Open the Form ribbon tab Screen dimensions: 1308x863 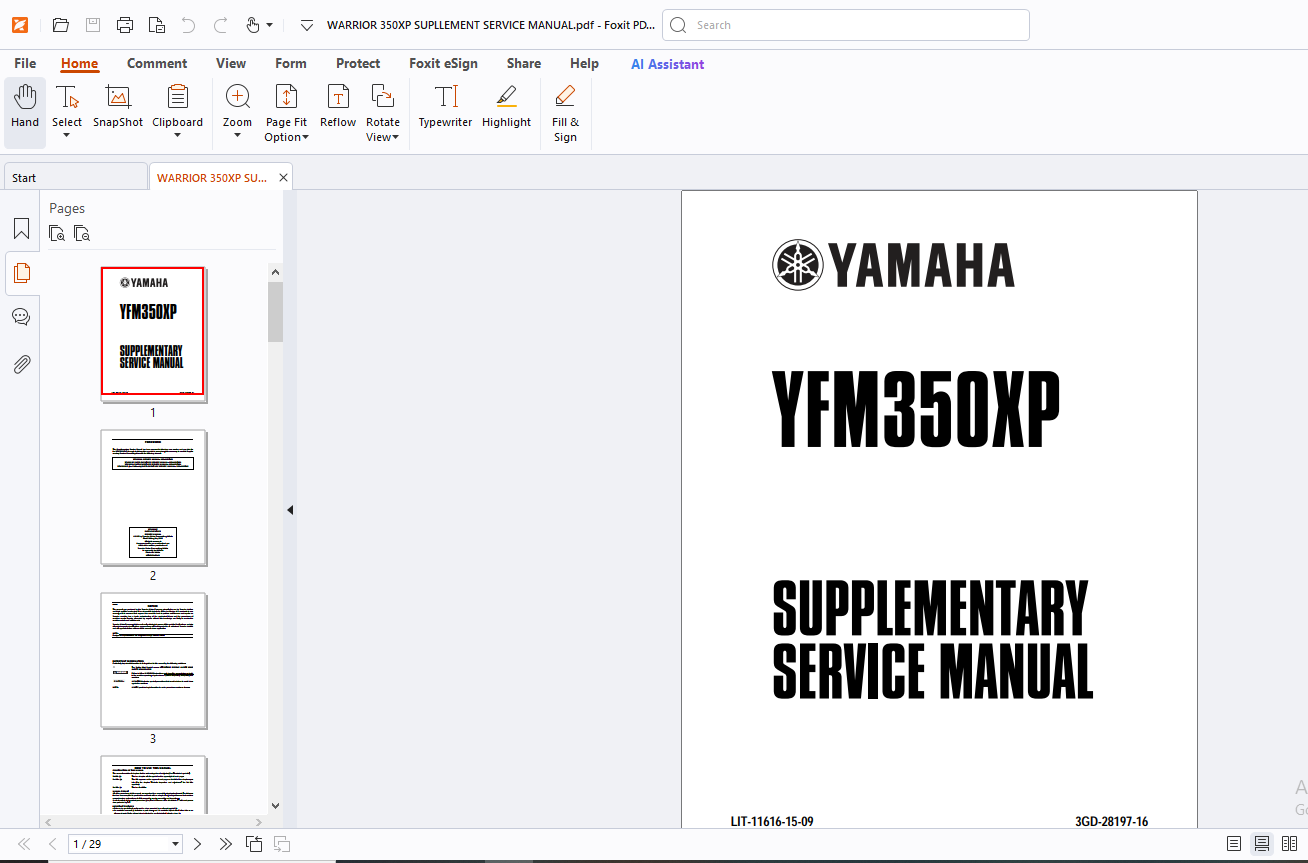[291, 63]
